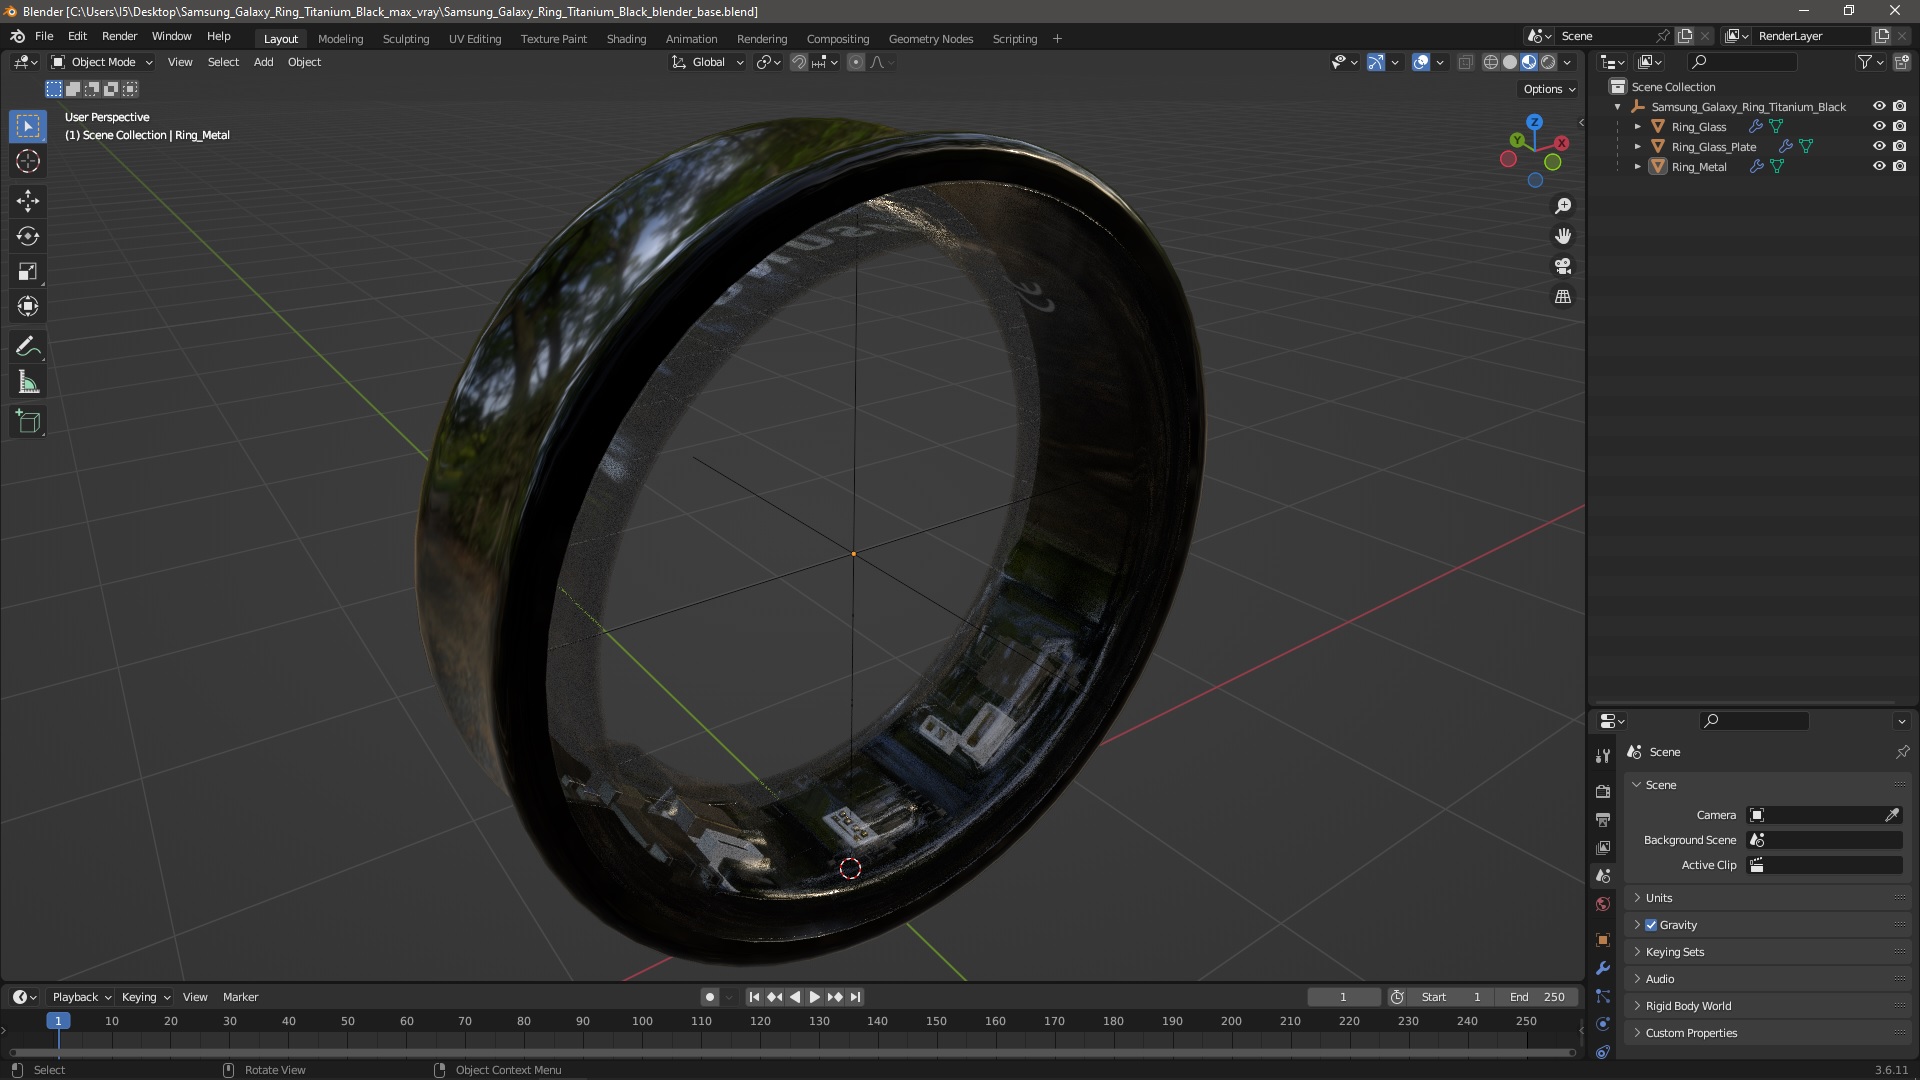Image resolution: width=1920 pixels, height=1080 pixels.
Task: Select the Measure tool
Action: point(28,383)
